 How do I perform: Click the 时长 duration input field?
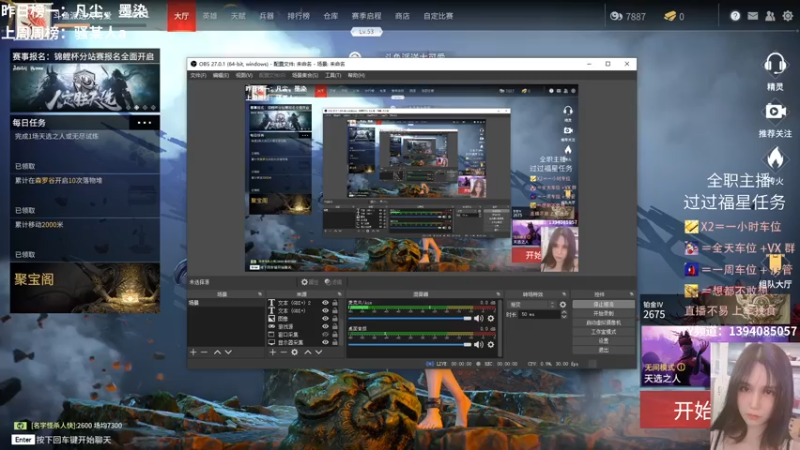pyautogui.click(x=539, y=314)
